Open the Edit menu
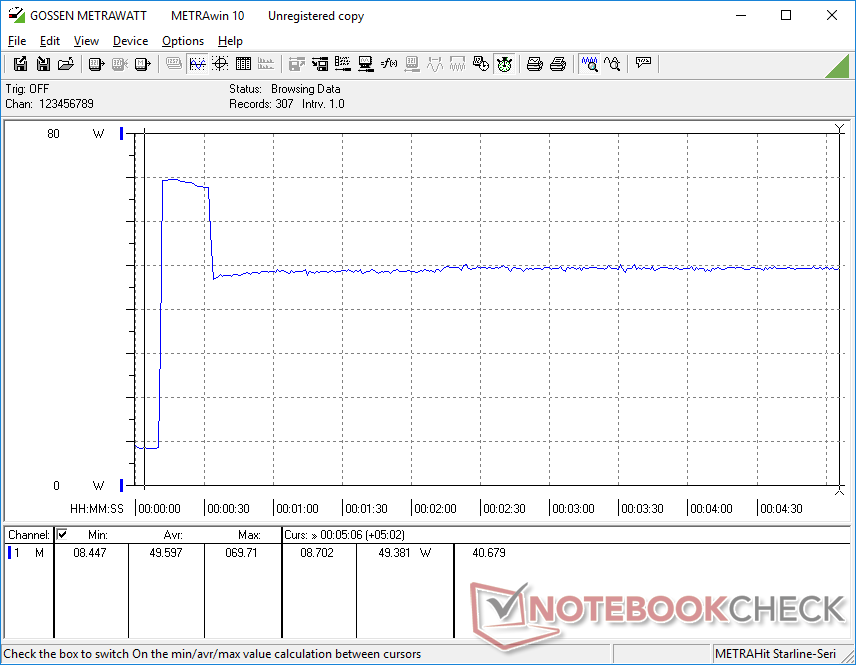Screen dimensions: 856x665 click(x=50, y=41)
